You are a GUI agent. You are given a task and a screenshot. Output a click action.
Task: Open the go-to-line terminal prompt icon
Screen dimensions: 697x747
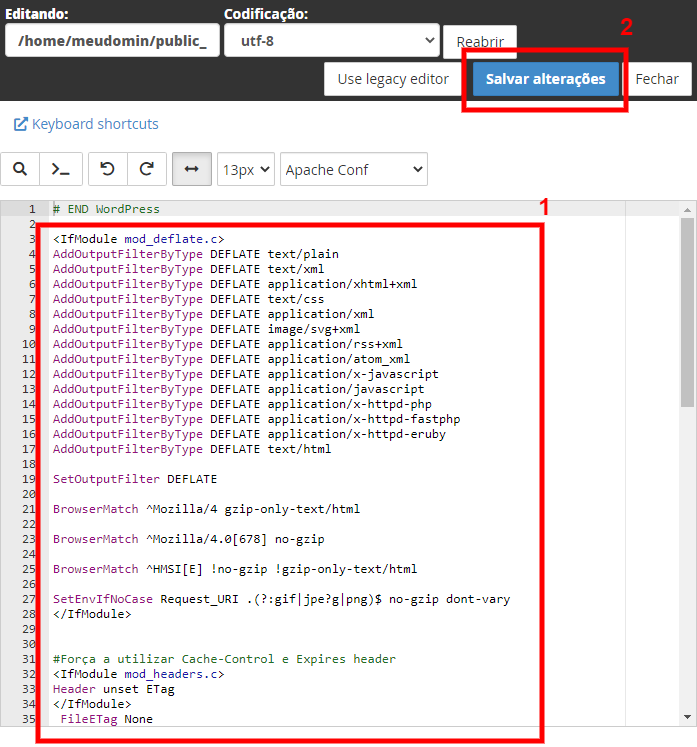click(61, 169)
